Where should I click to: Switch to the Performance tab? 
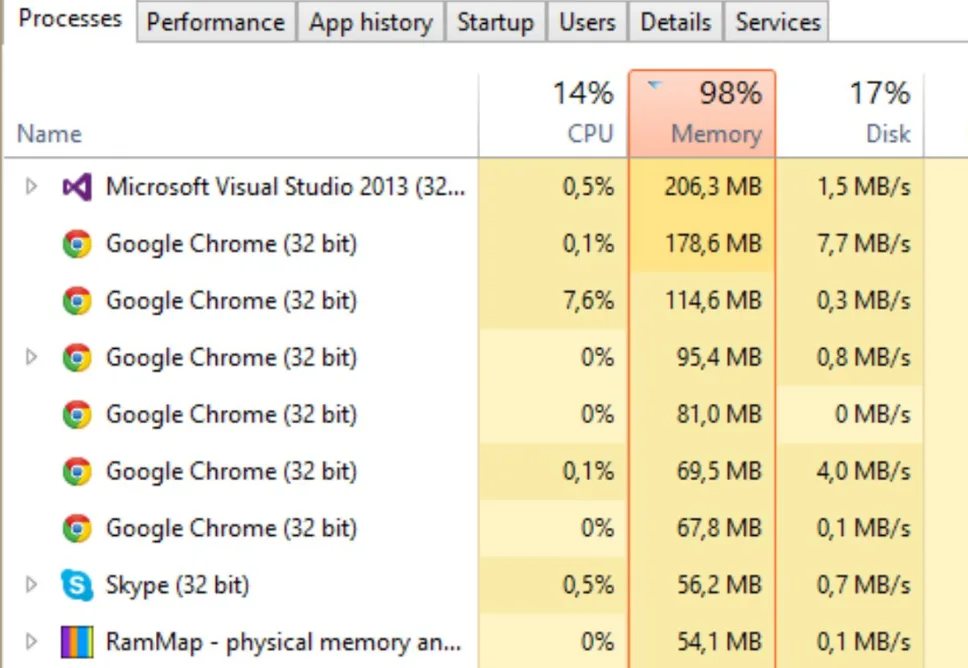point(215,22)
